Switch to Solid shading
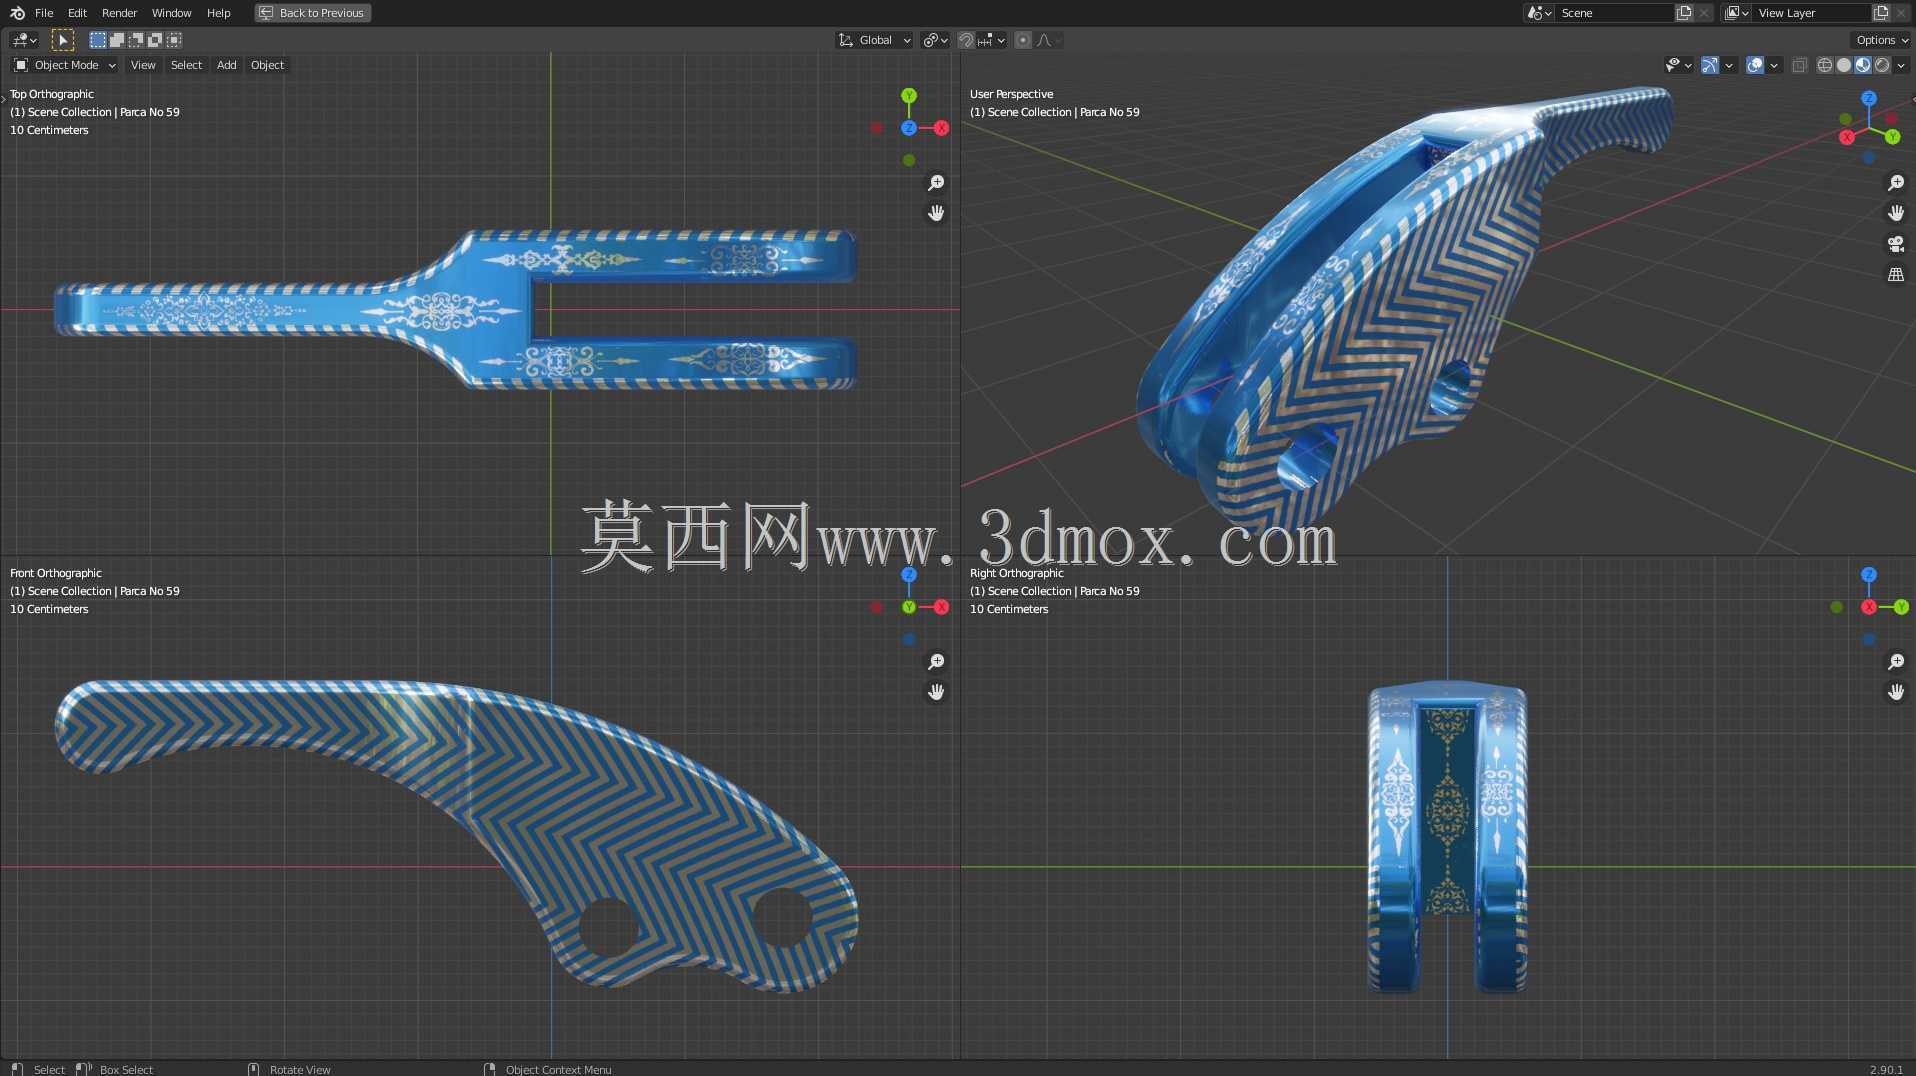Viewport: 1916px width, 1076px height. point(1844,65)
